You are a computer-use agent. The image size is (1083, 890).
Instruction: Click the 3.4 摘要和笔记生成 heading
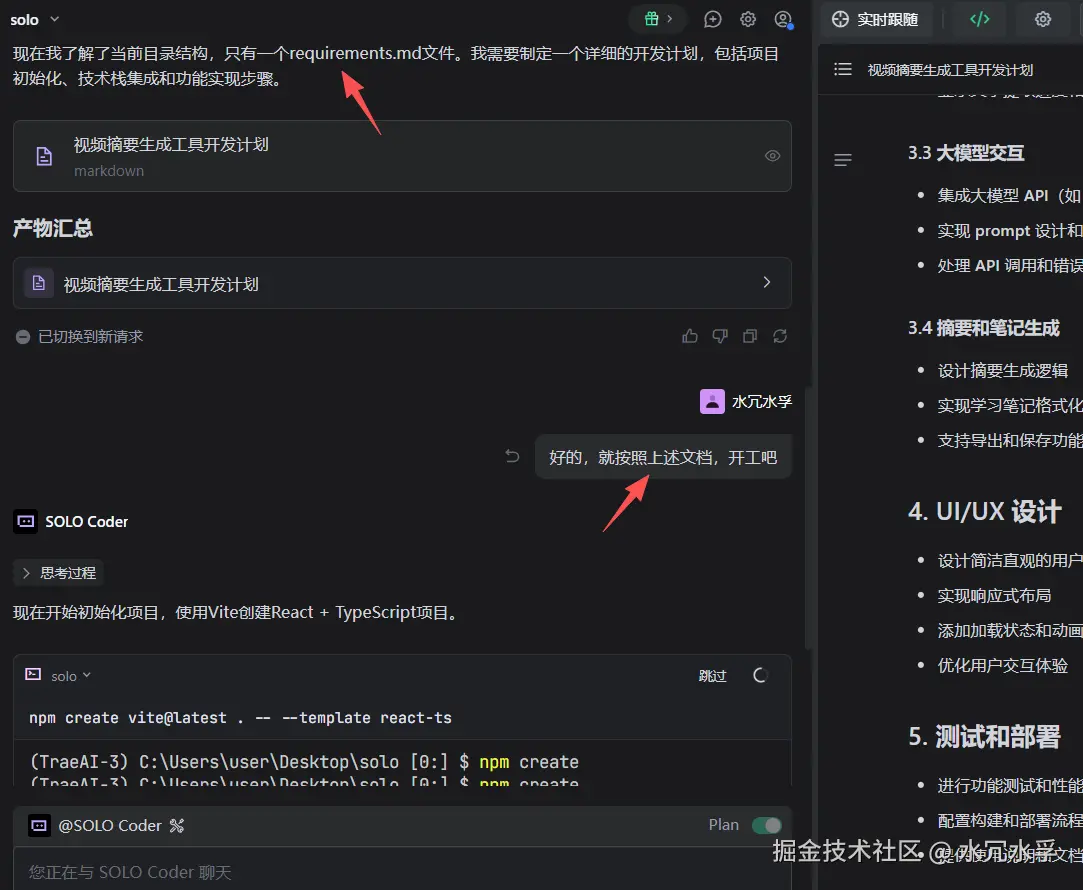click(984, 328)
